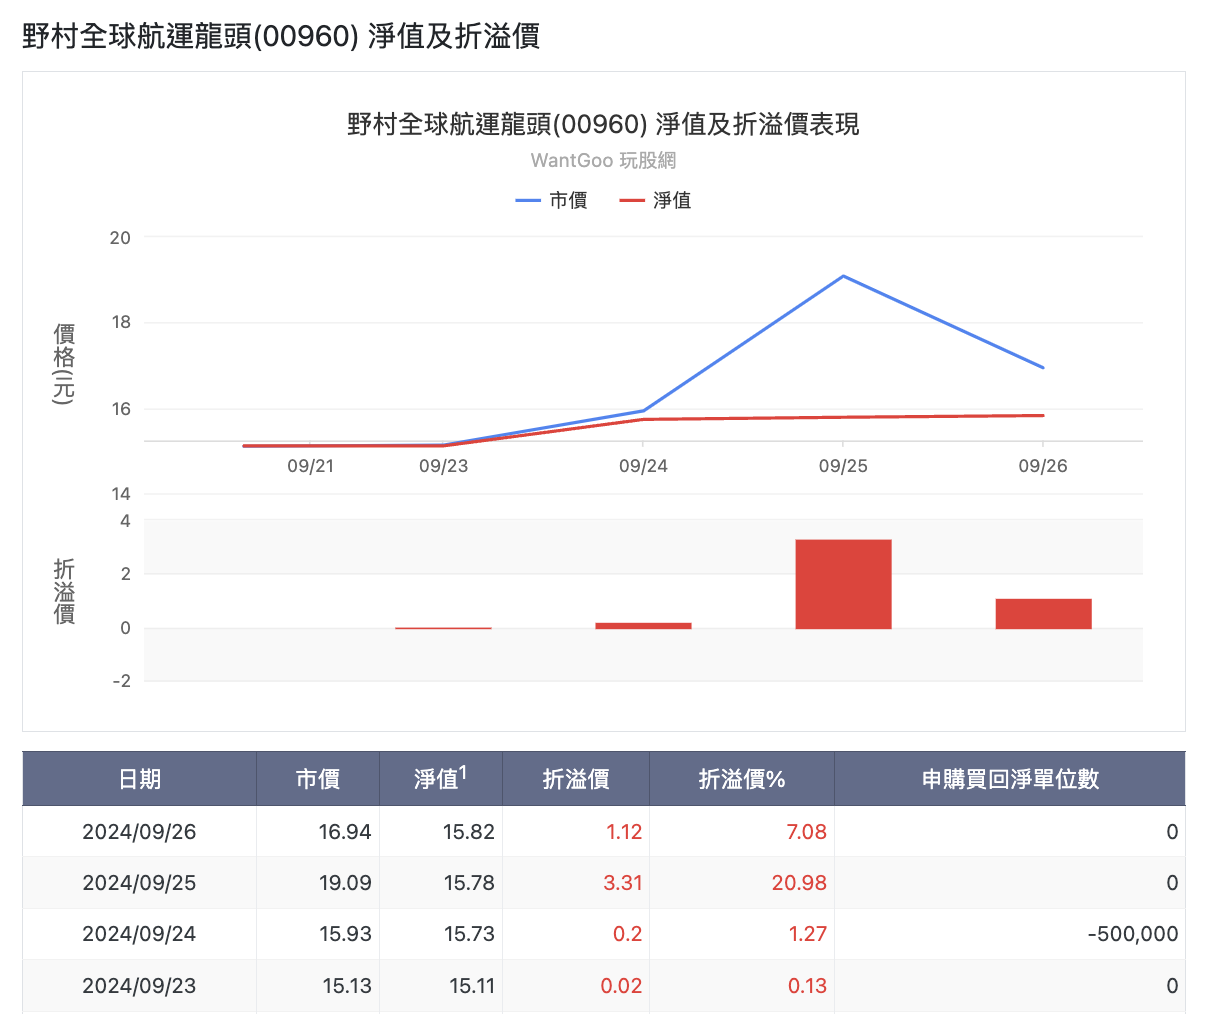
Task: Select the 2024/09/23 date cell
Action: coord(139,986)
